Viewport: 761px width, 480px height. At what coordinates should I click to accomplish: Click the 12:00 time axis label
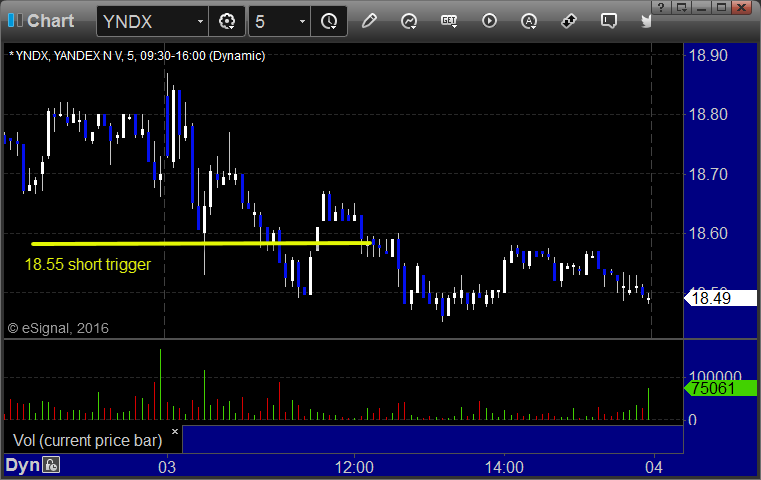[354, 467]
